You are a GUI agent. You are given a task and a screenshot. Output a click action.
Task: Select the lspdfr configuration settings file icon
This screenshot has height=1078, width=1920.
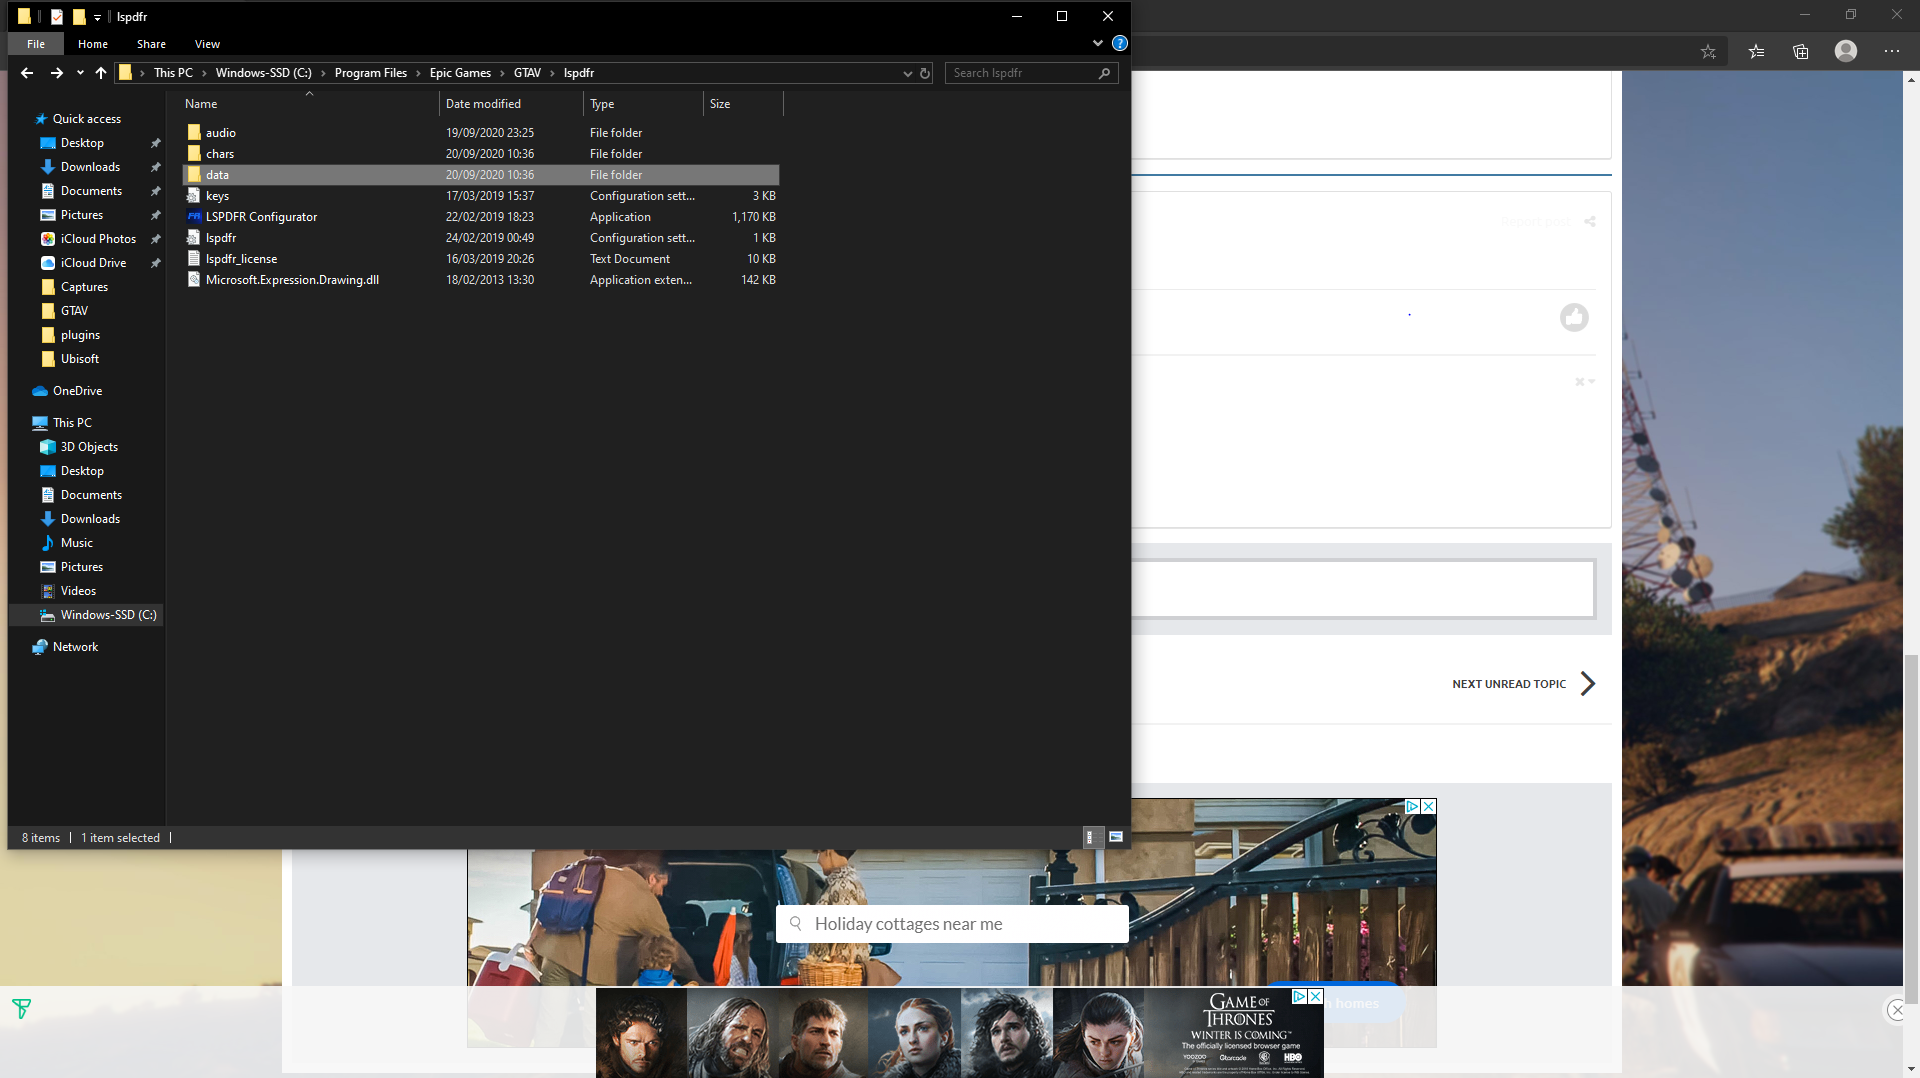[x=194, y=237]
